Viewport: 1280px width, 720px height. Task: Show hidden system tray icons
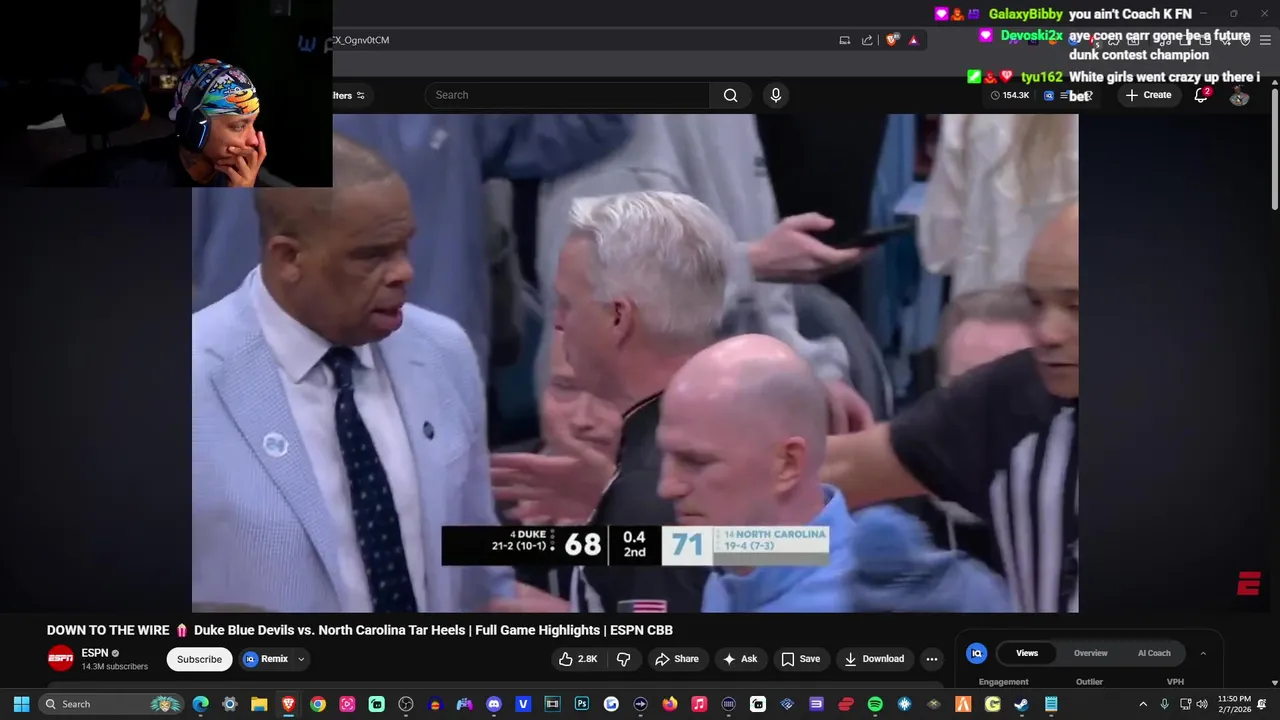(x=1143, y=704)
